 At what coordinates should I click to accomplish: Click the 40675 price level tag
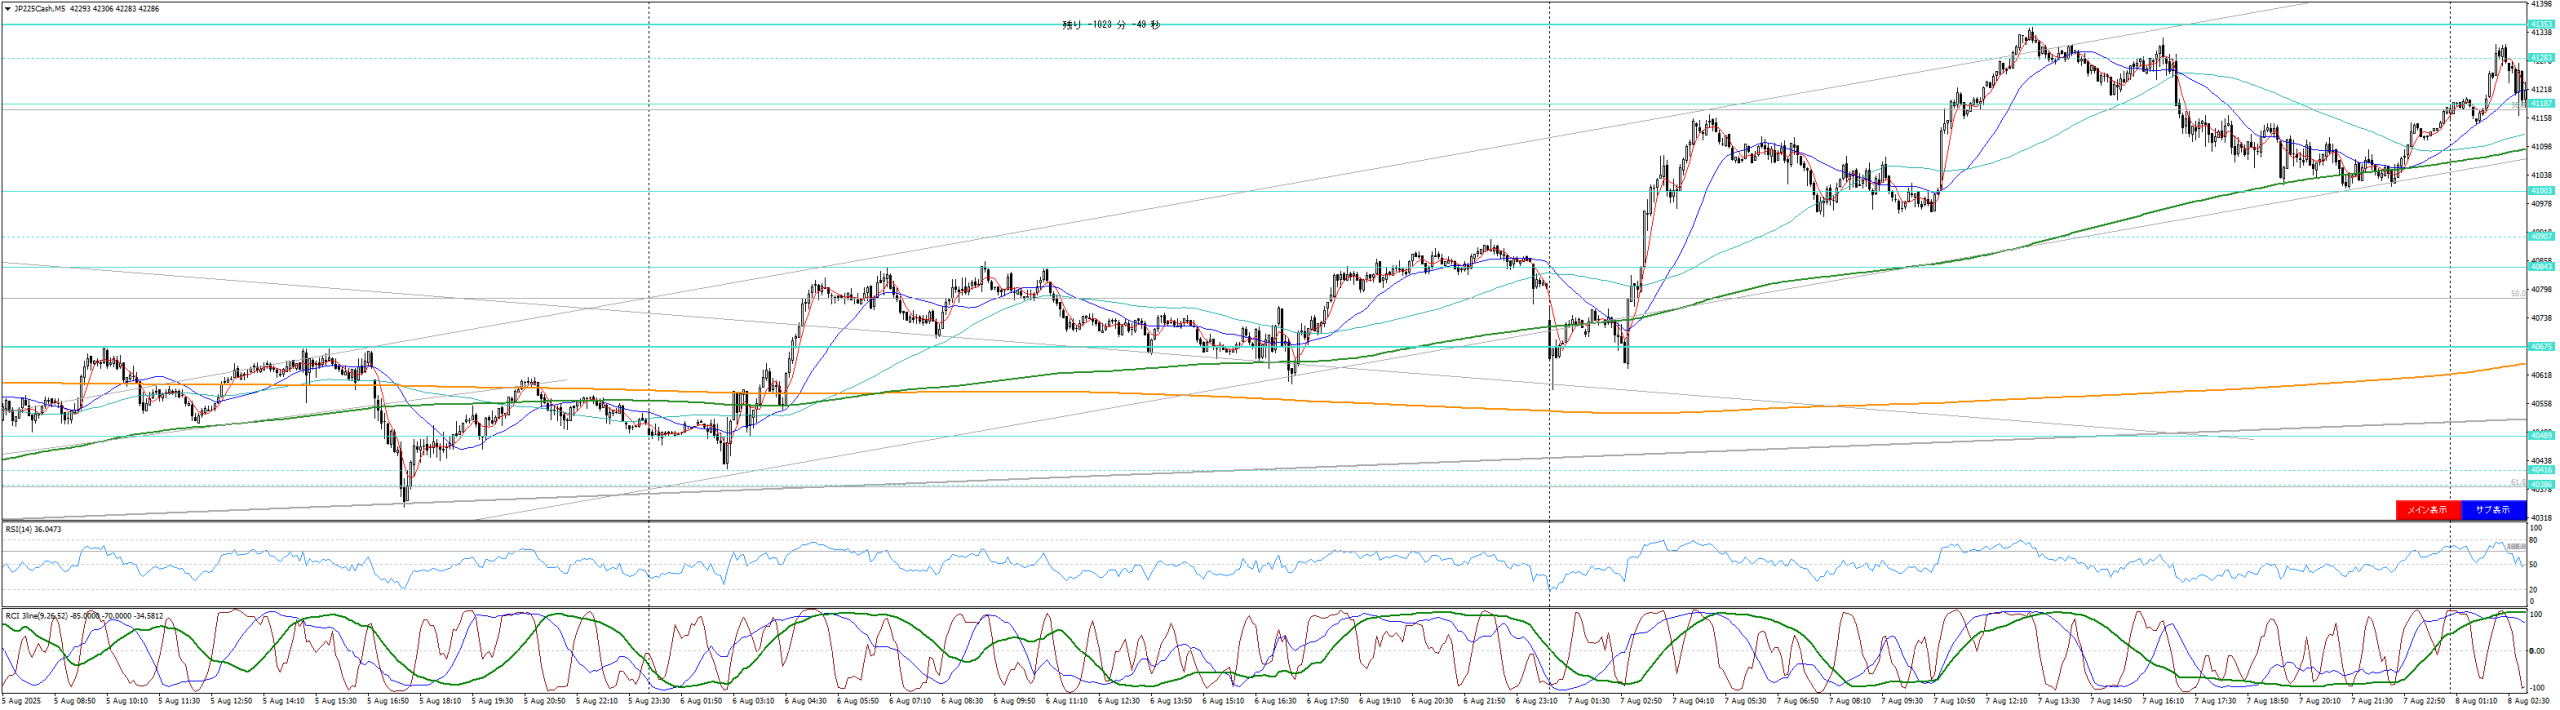[x=2541, y=346]
